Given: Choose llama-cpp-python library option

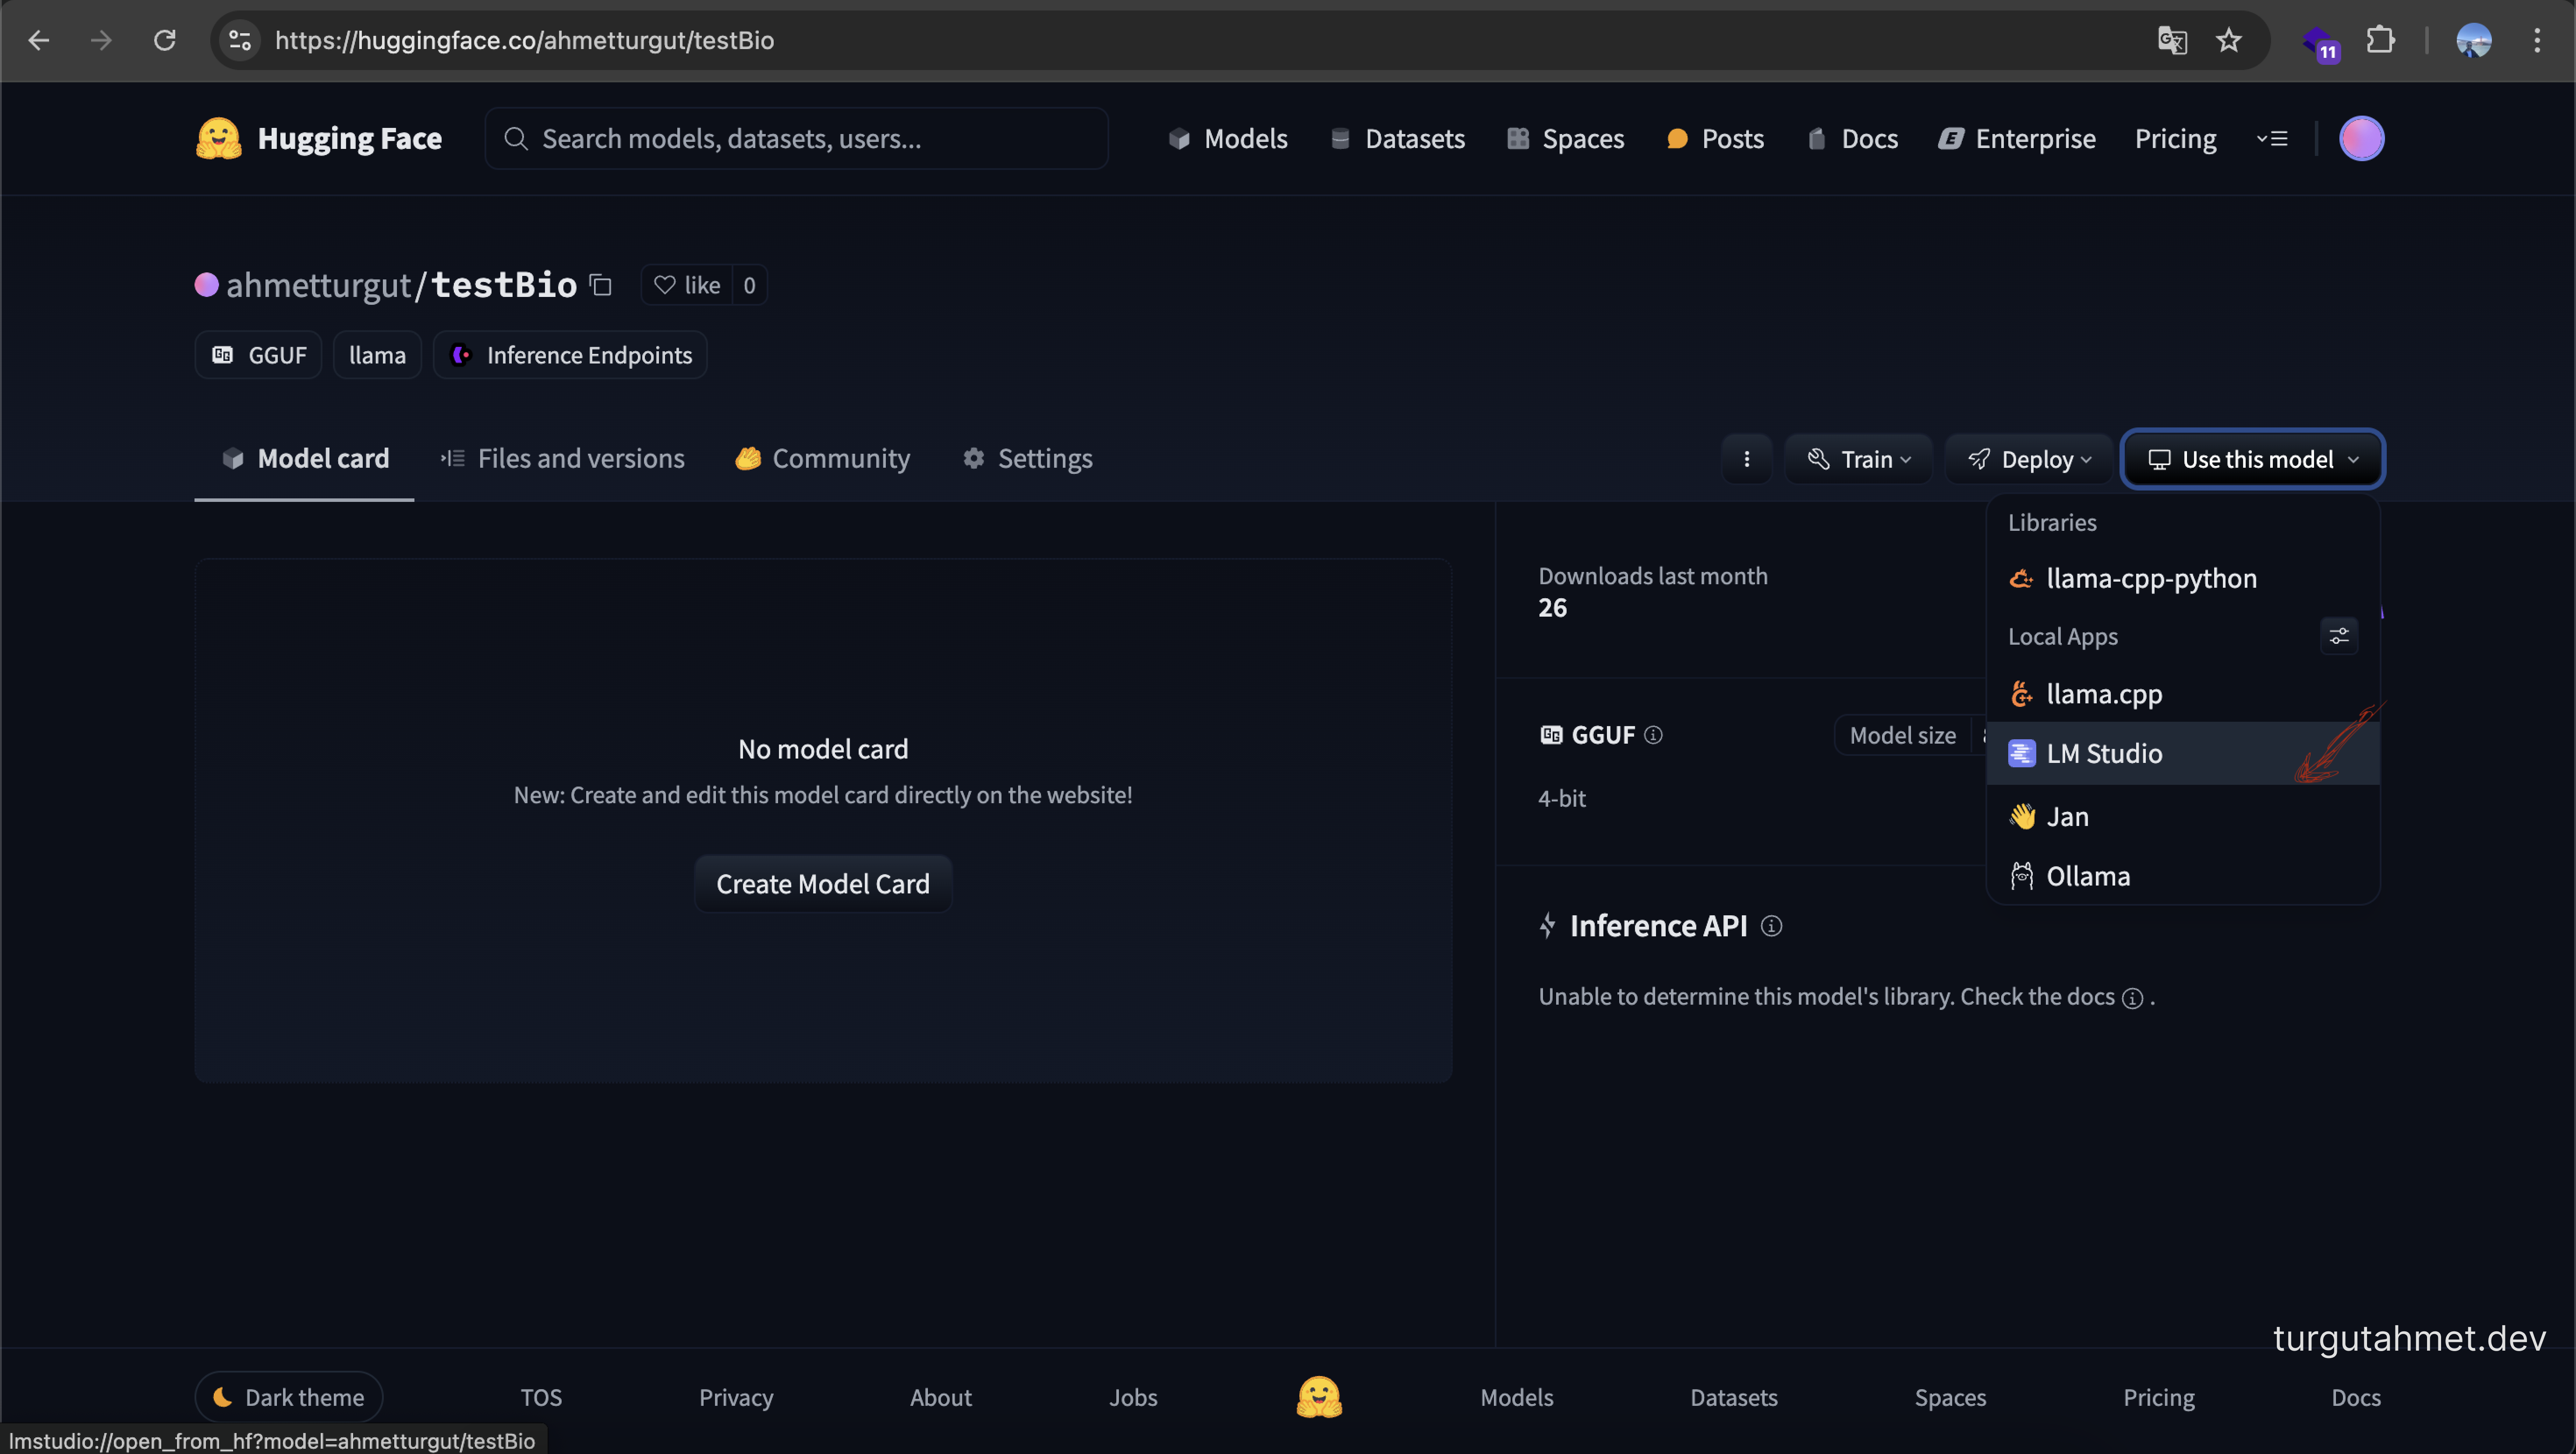Looking at the screenshot, I should pyautogui.click(x=2183, y=578).
